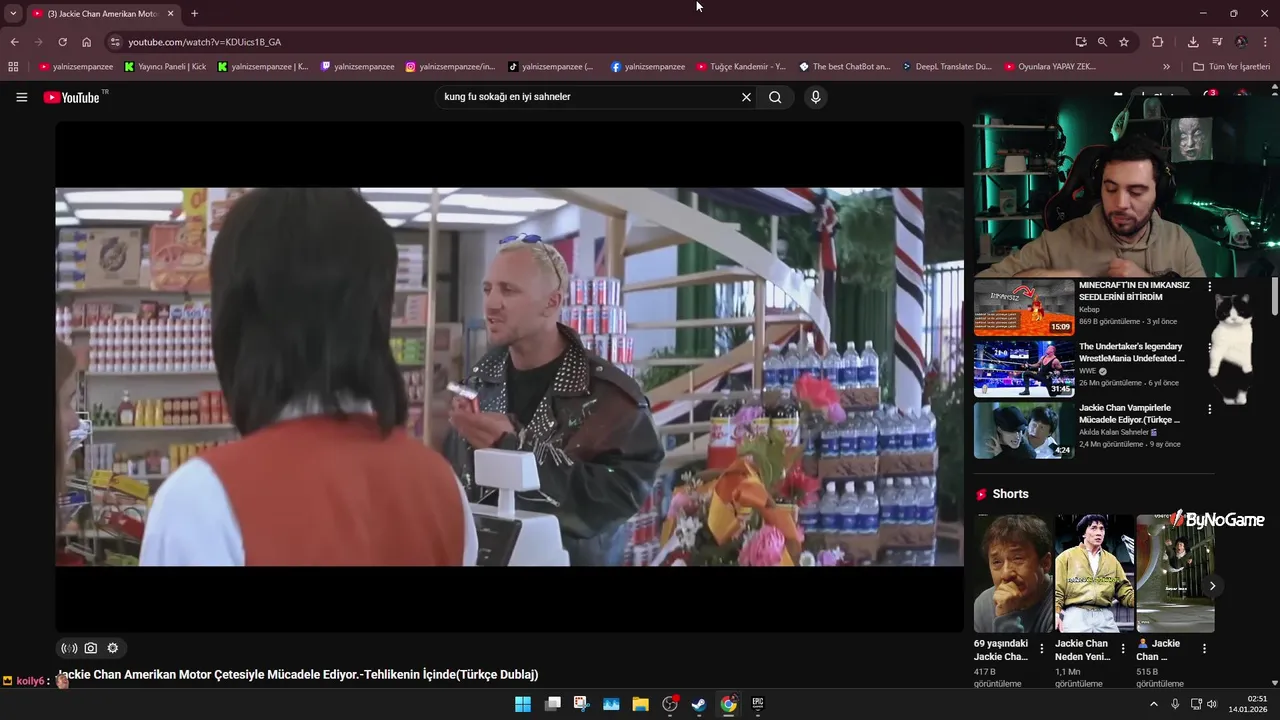Open options for 69 yaşındaki Jackie Chan short
Image resolution: width=1280 pixels, height=720 pixels.
pyautogui.click(x=1042, y=649)
